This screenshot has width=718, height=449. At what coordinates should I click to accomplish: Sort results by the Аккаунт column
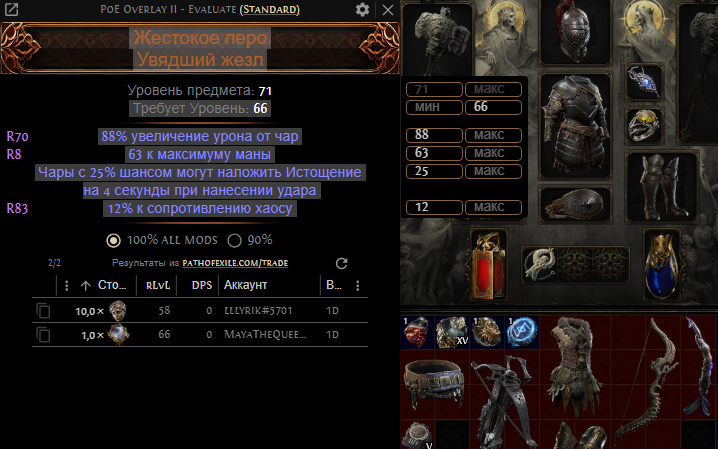[245, 285]
